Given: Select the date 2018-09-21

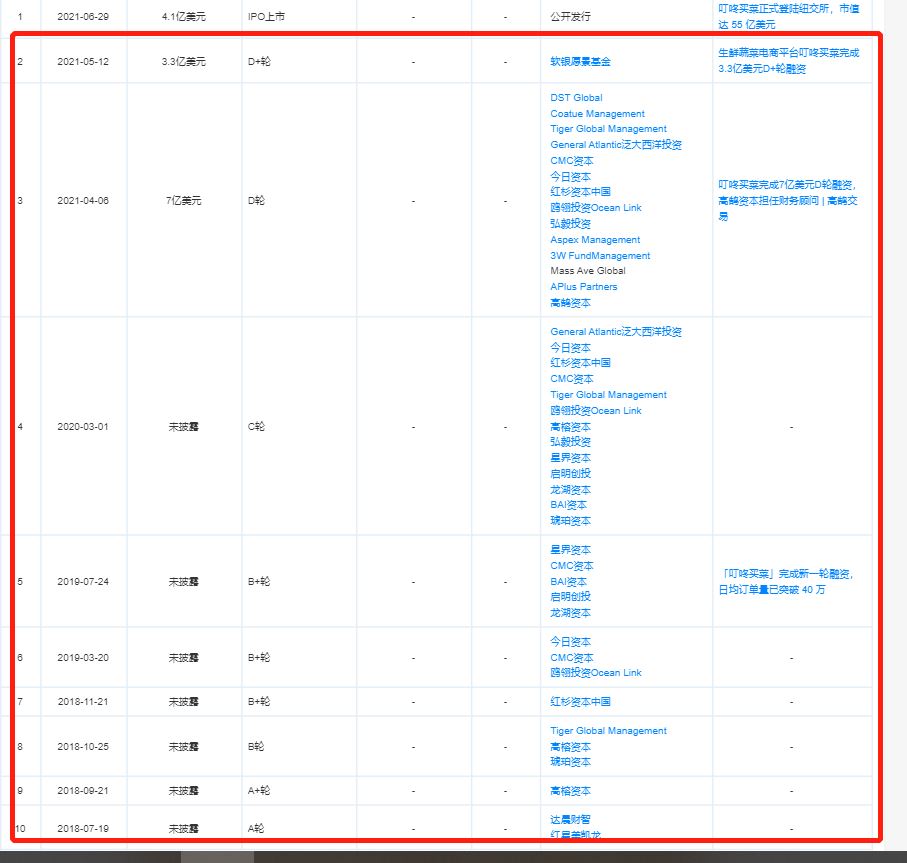Looking at the screenshot, I should 83,791.
